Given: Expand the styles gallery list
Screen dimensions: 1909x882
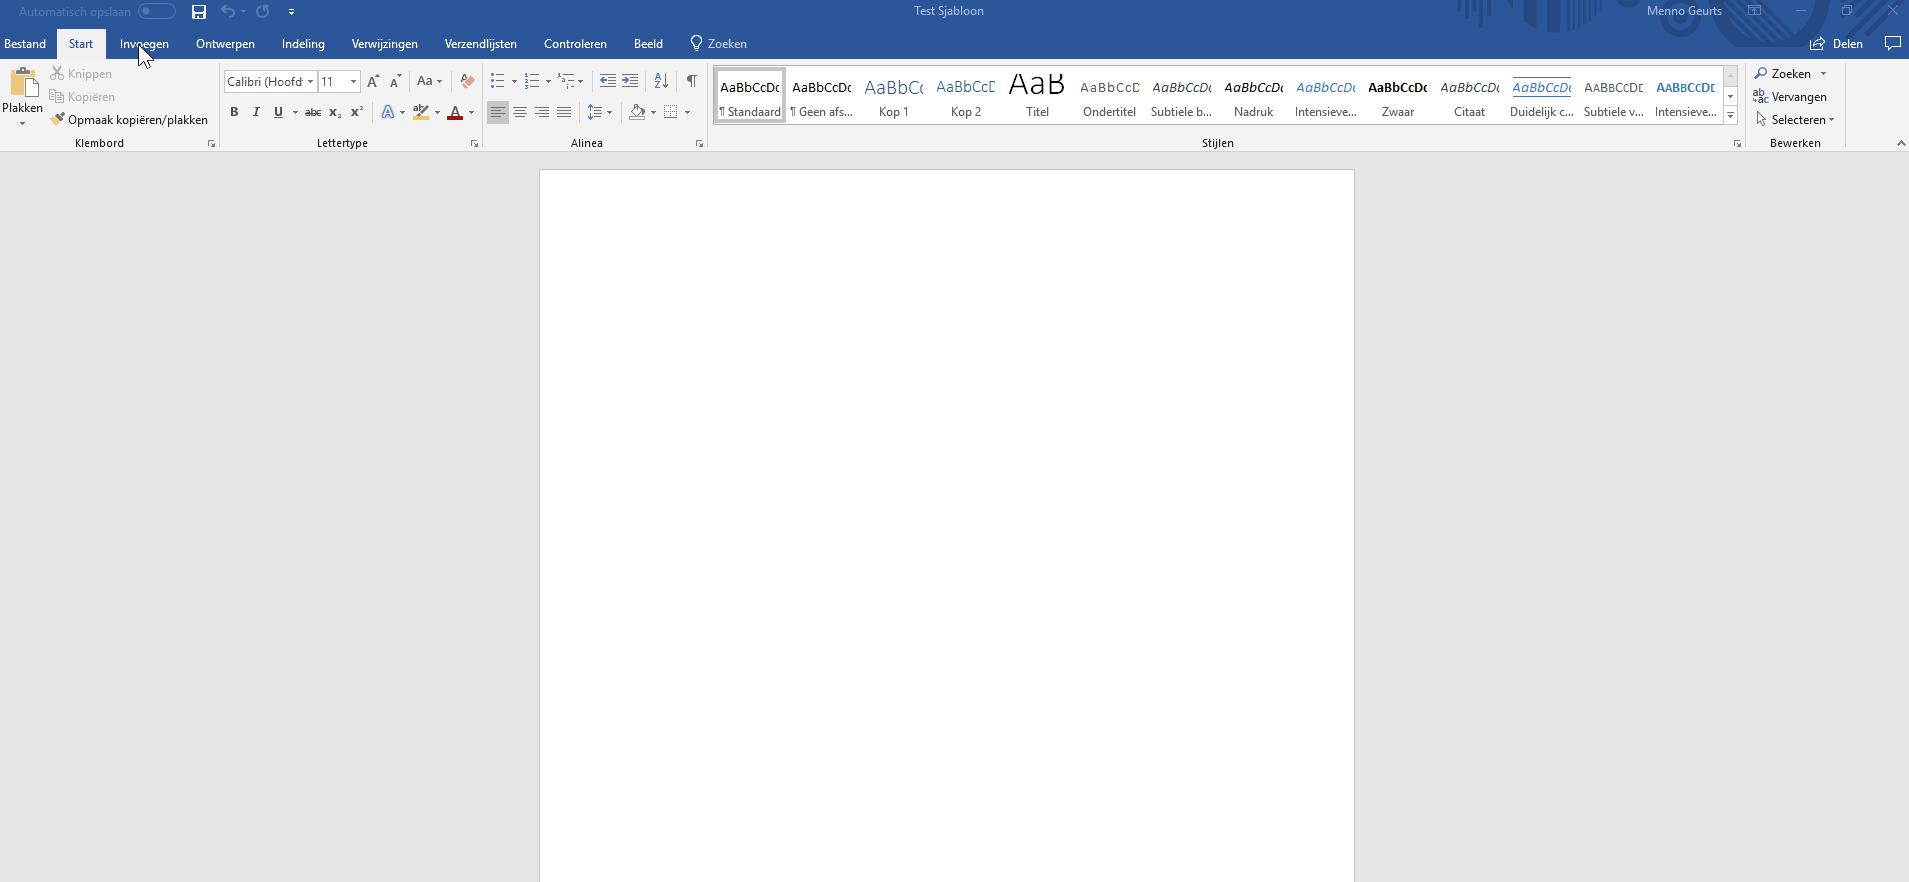Looking at the screenshot, I should point(1730,116).
